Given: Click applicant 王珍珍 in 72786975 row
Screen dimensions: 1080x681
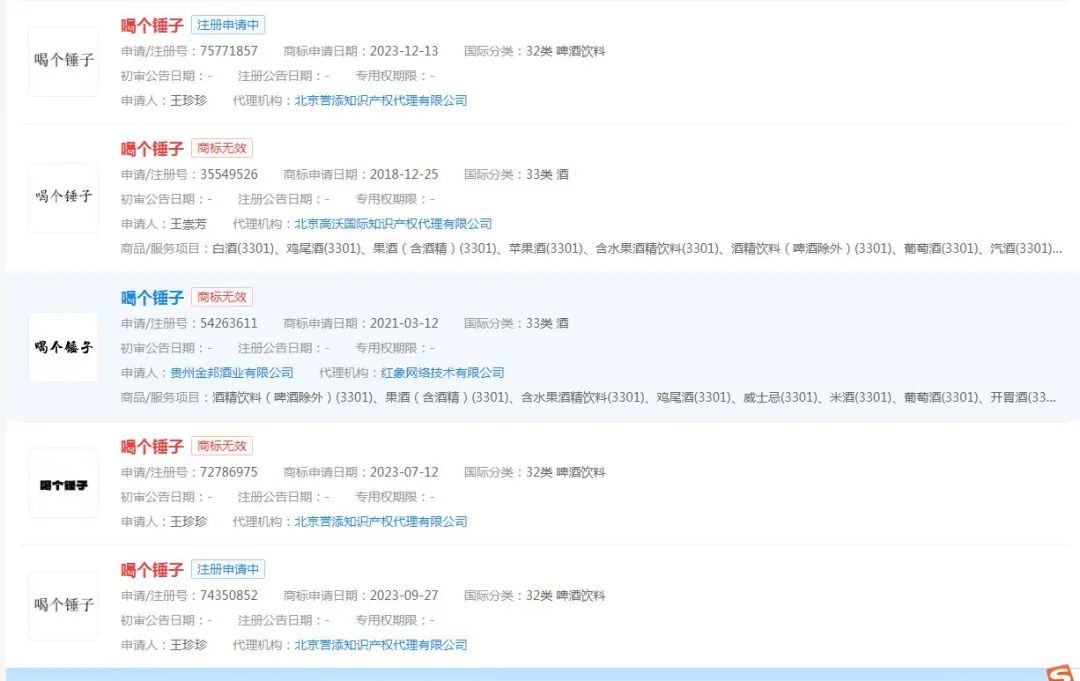Looking at the screenshot, I should (x=188, y=521).
